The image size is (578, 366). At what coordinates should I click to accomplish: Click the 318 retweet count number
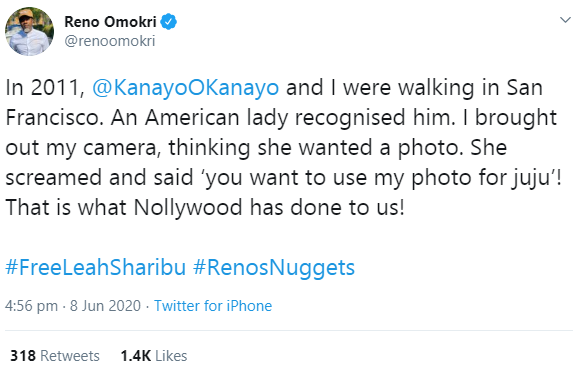[23, 356]
